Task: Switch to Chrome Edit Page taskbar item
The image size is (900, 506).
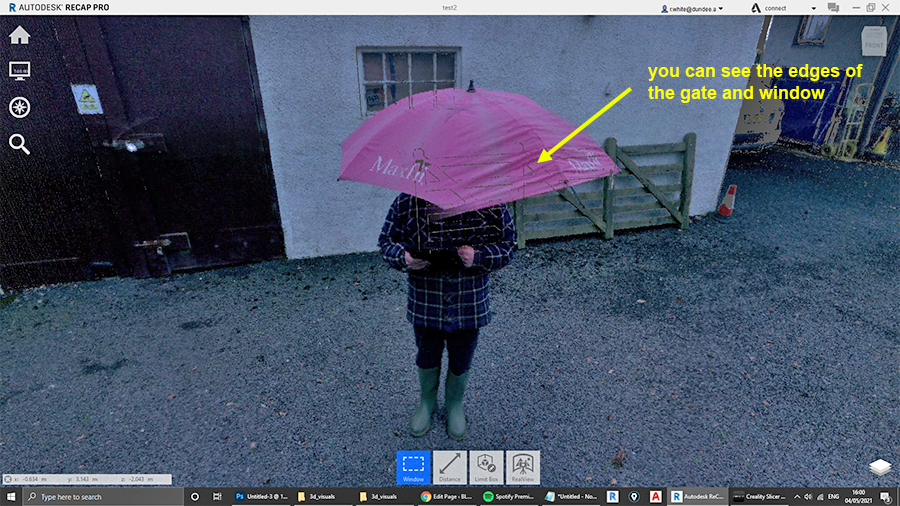Action: pyautogui.click(x=448, y=496)
